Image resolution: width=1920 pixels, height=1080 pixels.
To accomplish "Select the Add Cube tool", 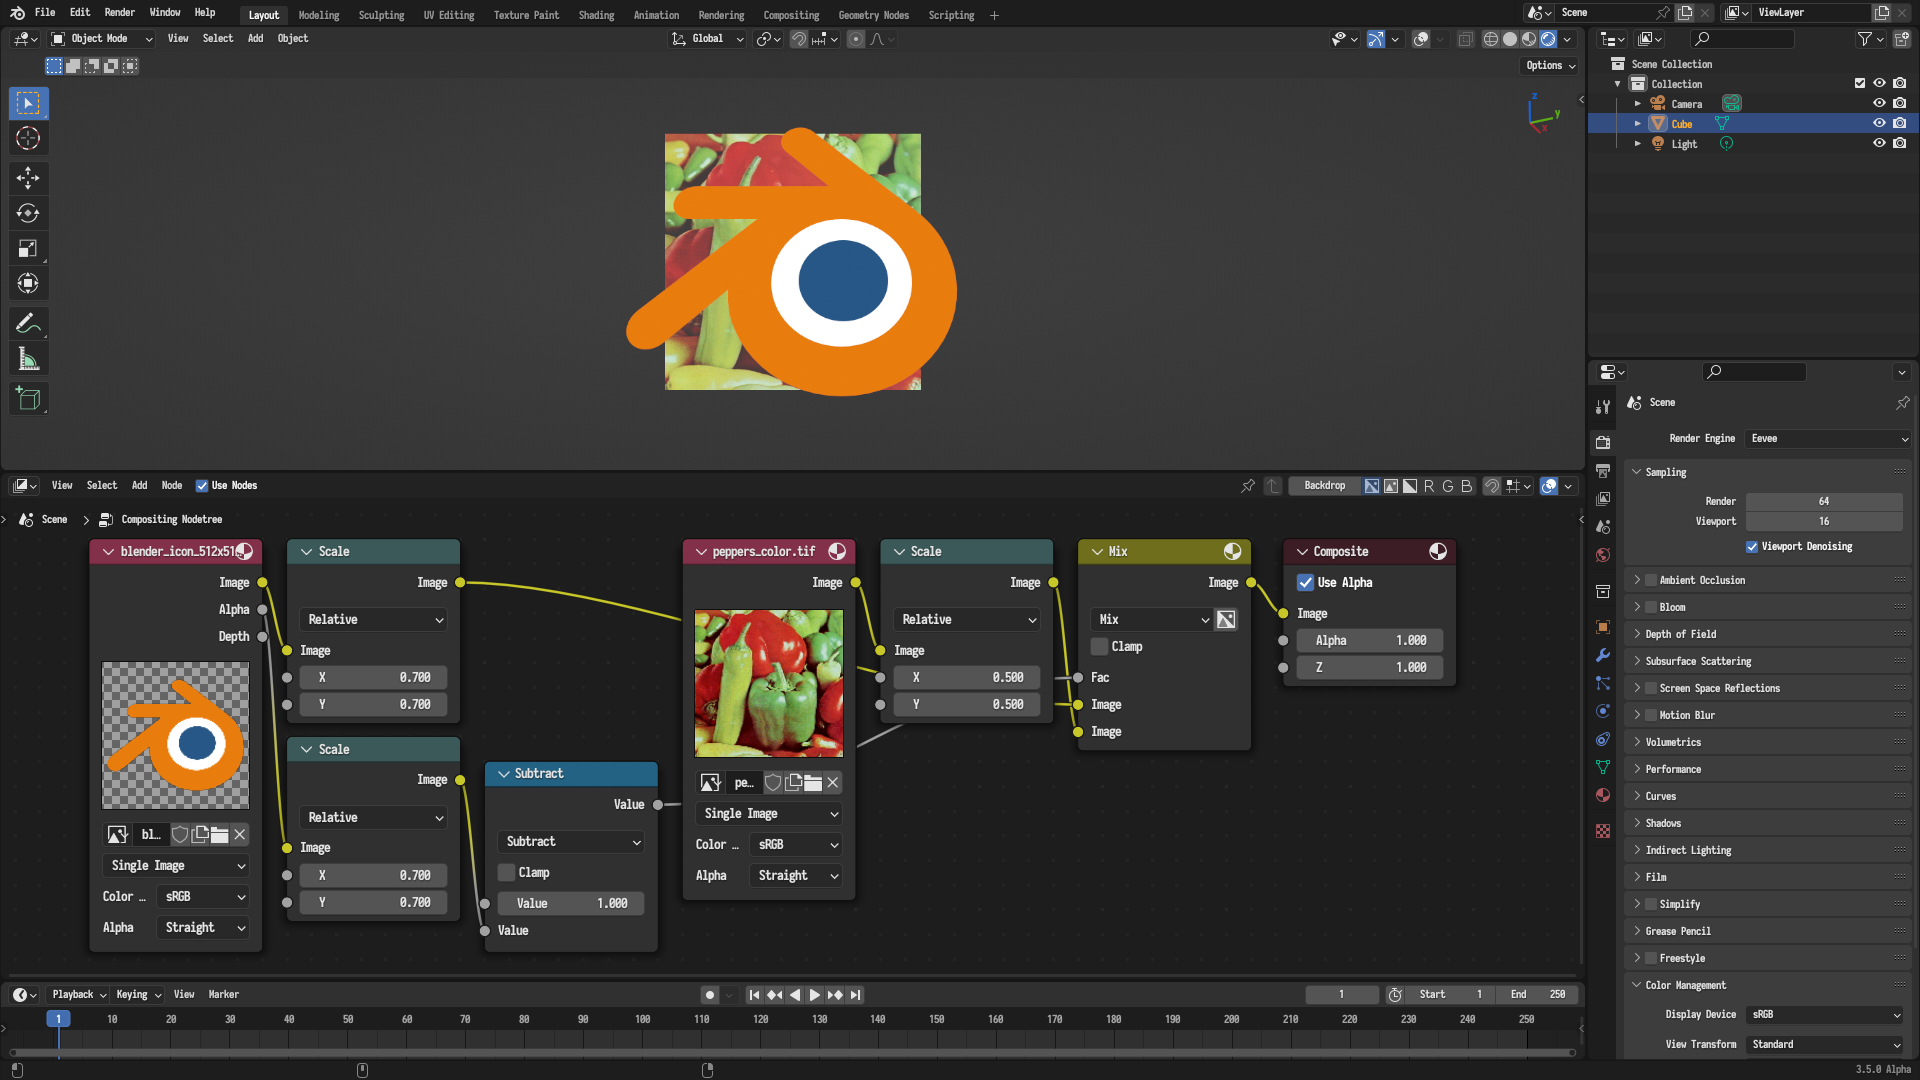I will pyautogui.click(x=28, y=397).
